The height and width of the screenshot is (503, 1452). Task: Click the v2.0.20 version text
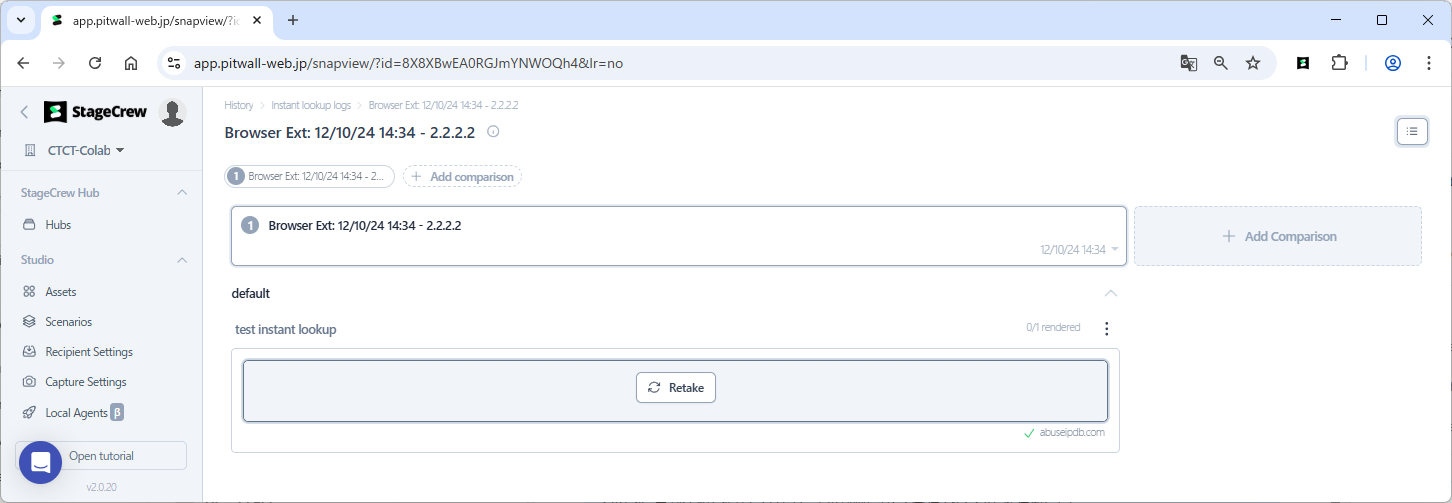(x=101, y=487)
